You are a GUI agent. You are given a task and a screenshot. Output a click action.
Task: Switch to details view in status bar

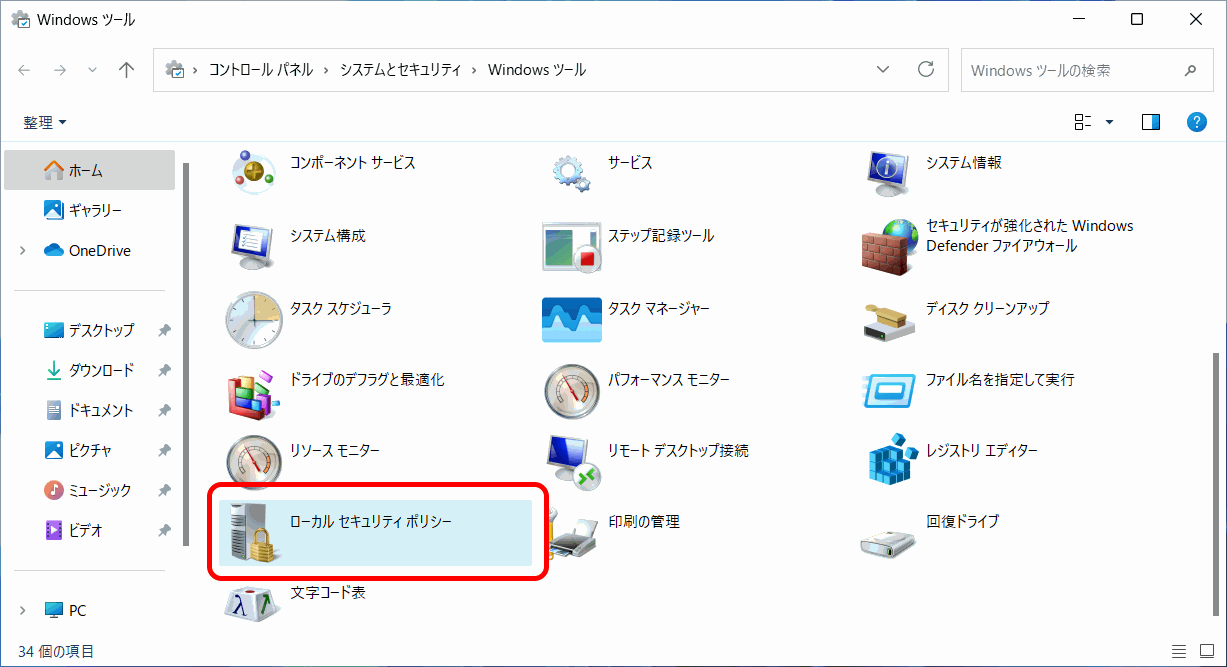click(1179, 651)
